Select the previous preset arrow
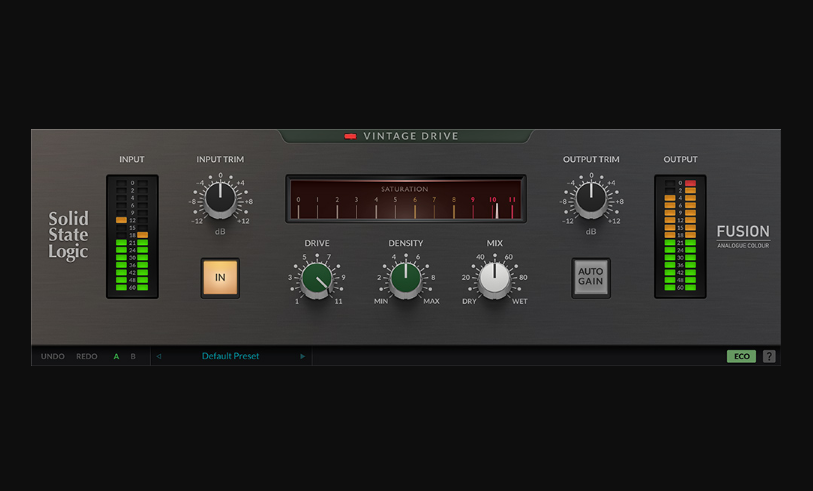This screenshot has width=813, height=491. pos(159,356)
